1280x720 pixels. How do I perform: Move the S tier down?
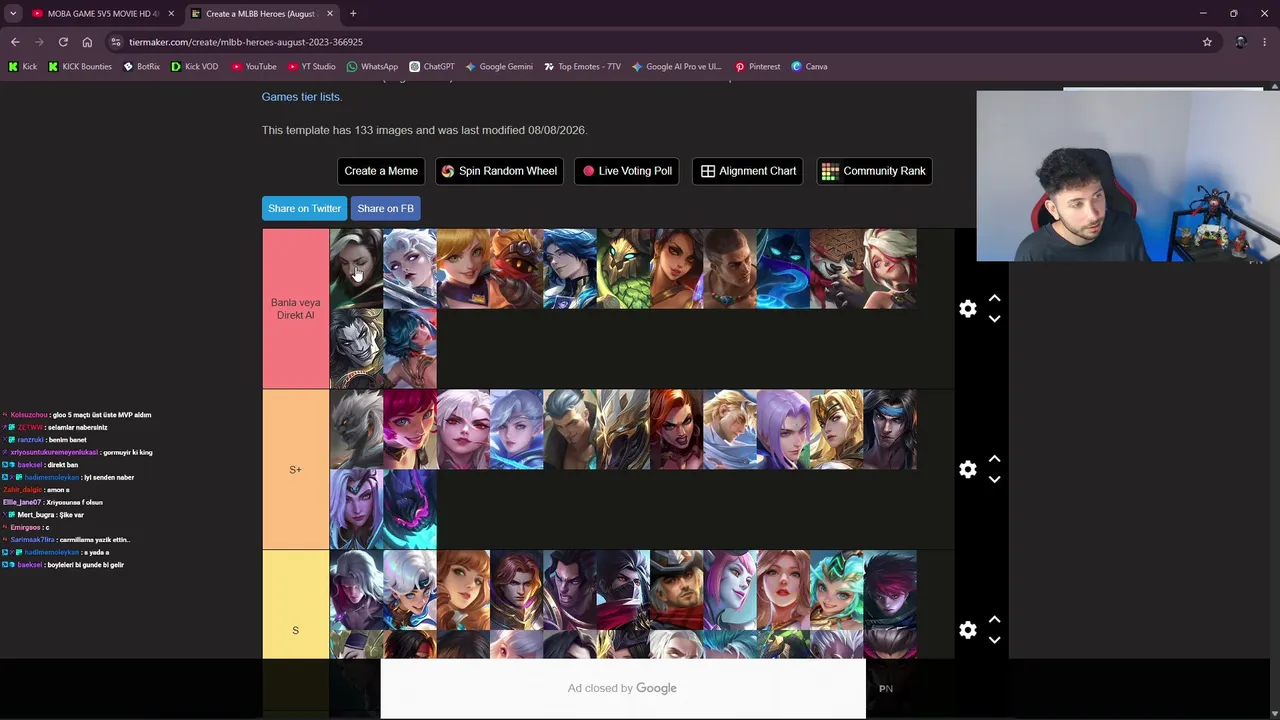(x=994, y=641)
